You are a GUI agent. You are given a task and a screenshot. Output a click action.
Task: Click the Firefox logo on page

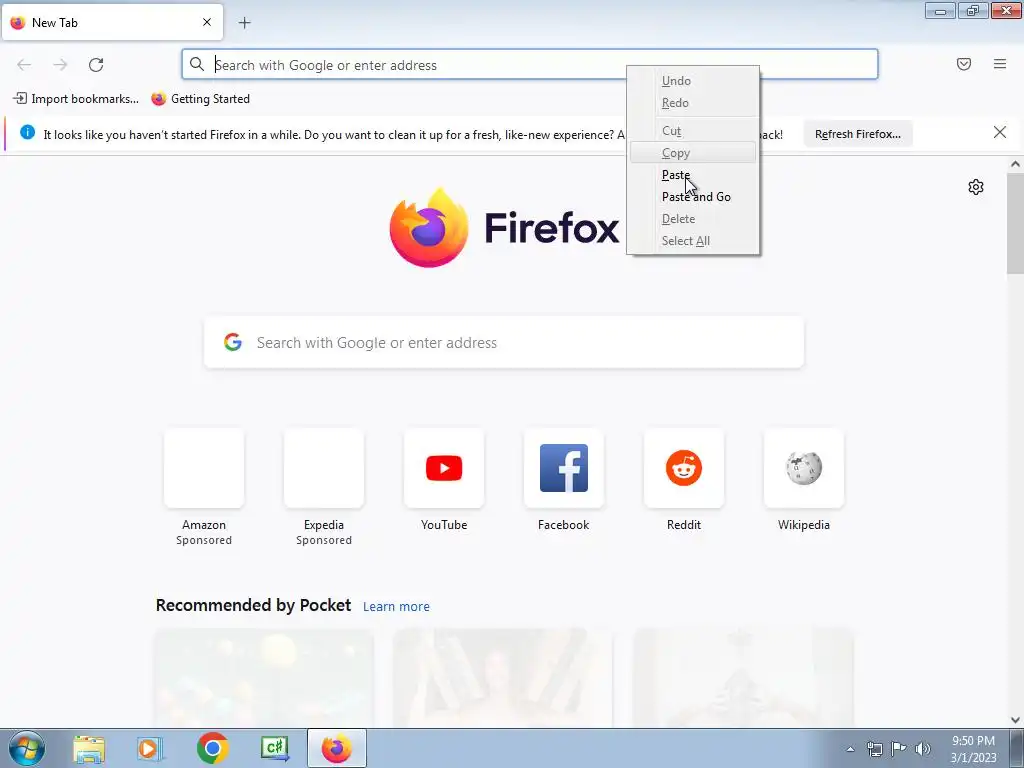[x=429, y=227]
